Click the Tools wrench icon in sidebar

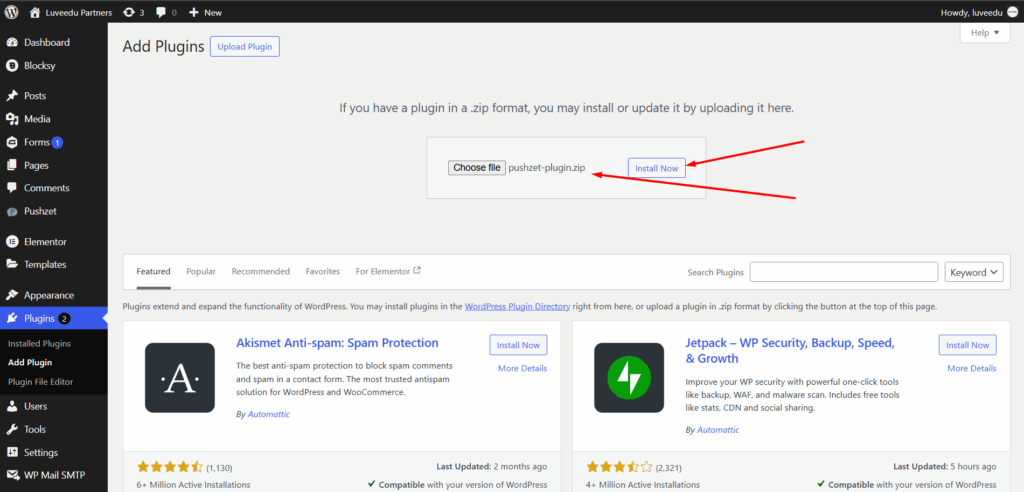(12, 429)
